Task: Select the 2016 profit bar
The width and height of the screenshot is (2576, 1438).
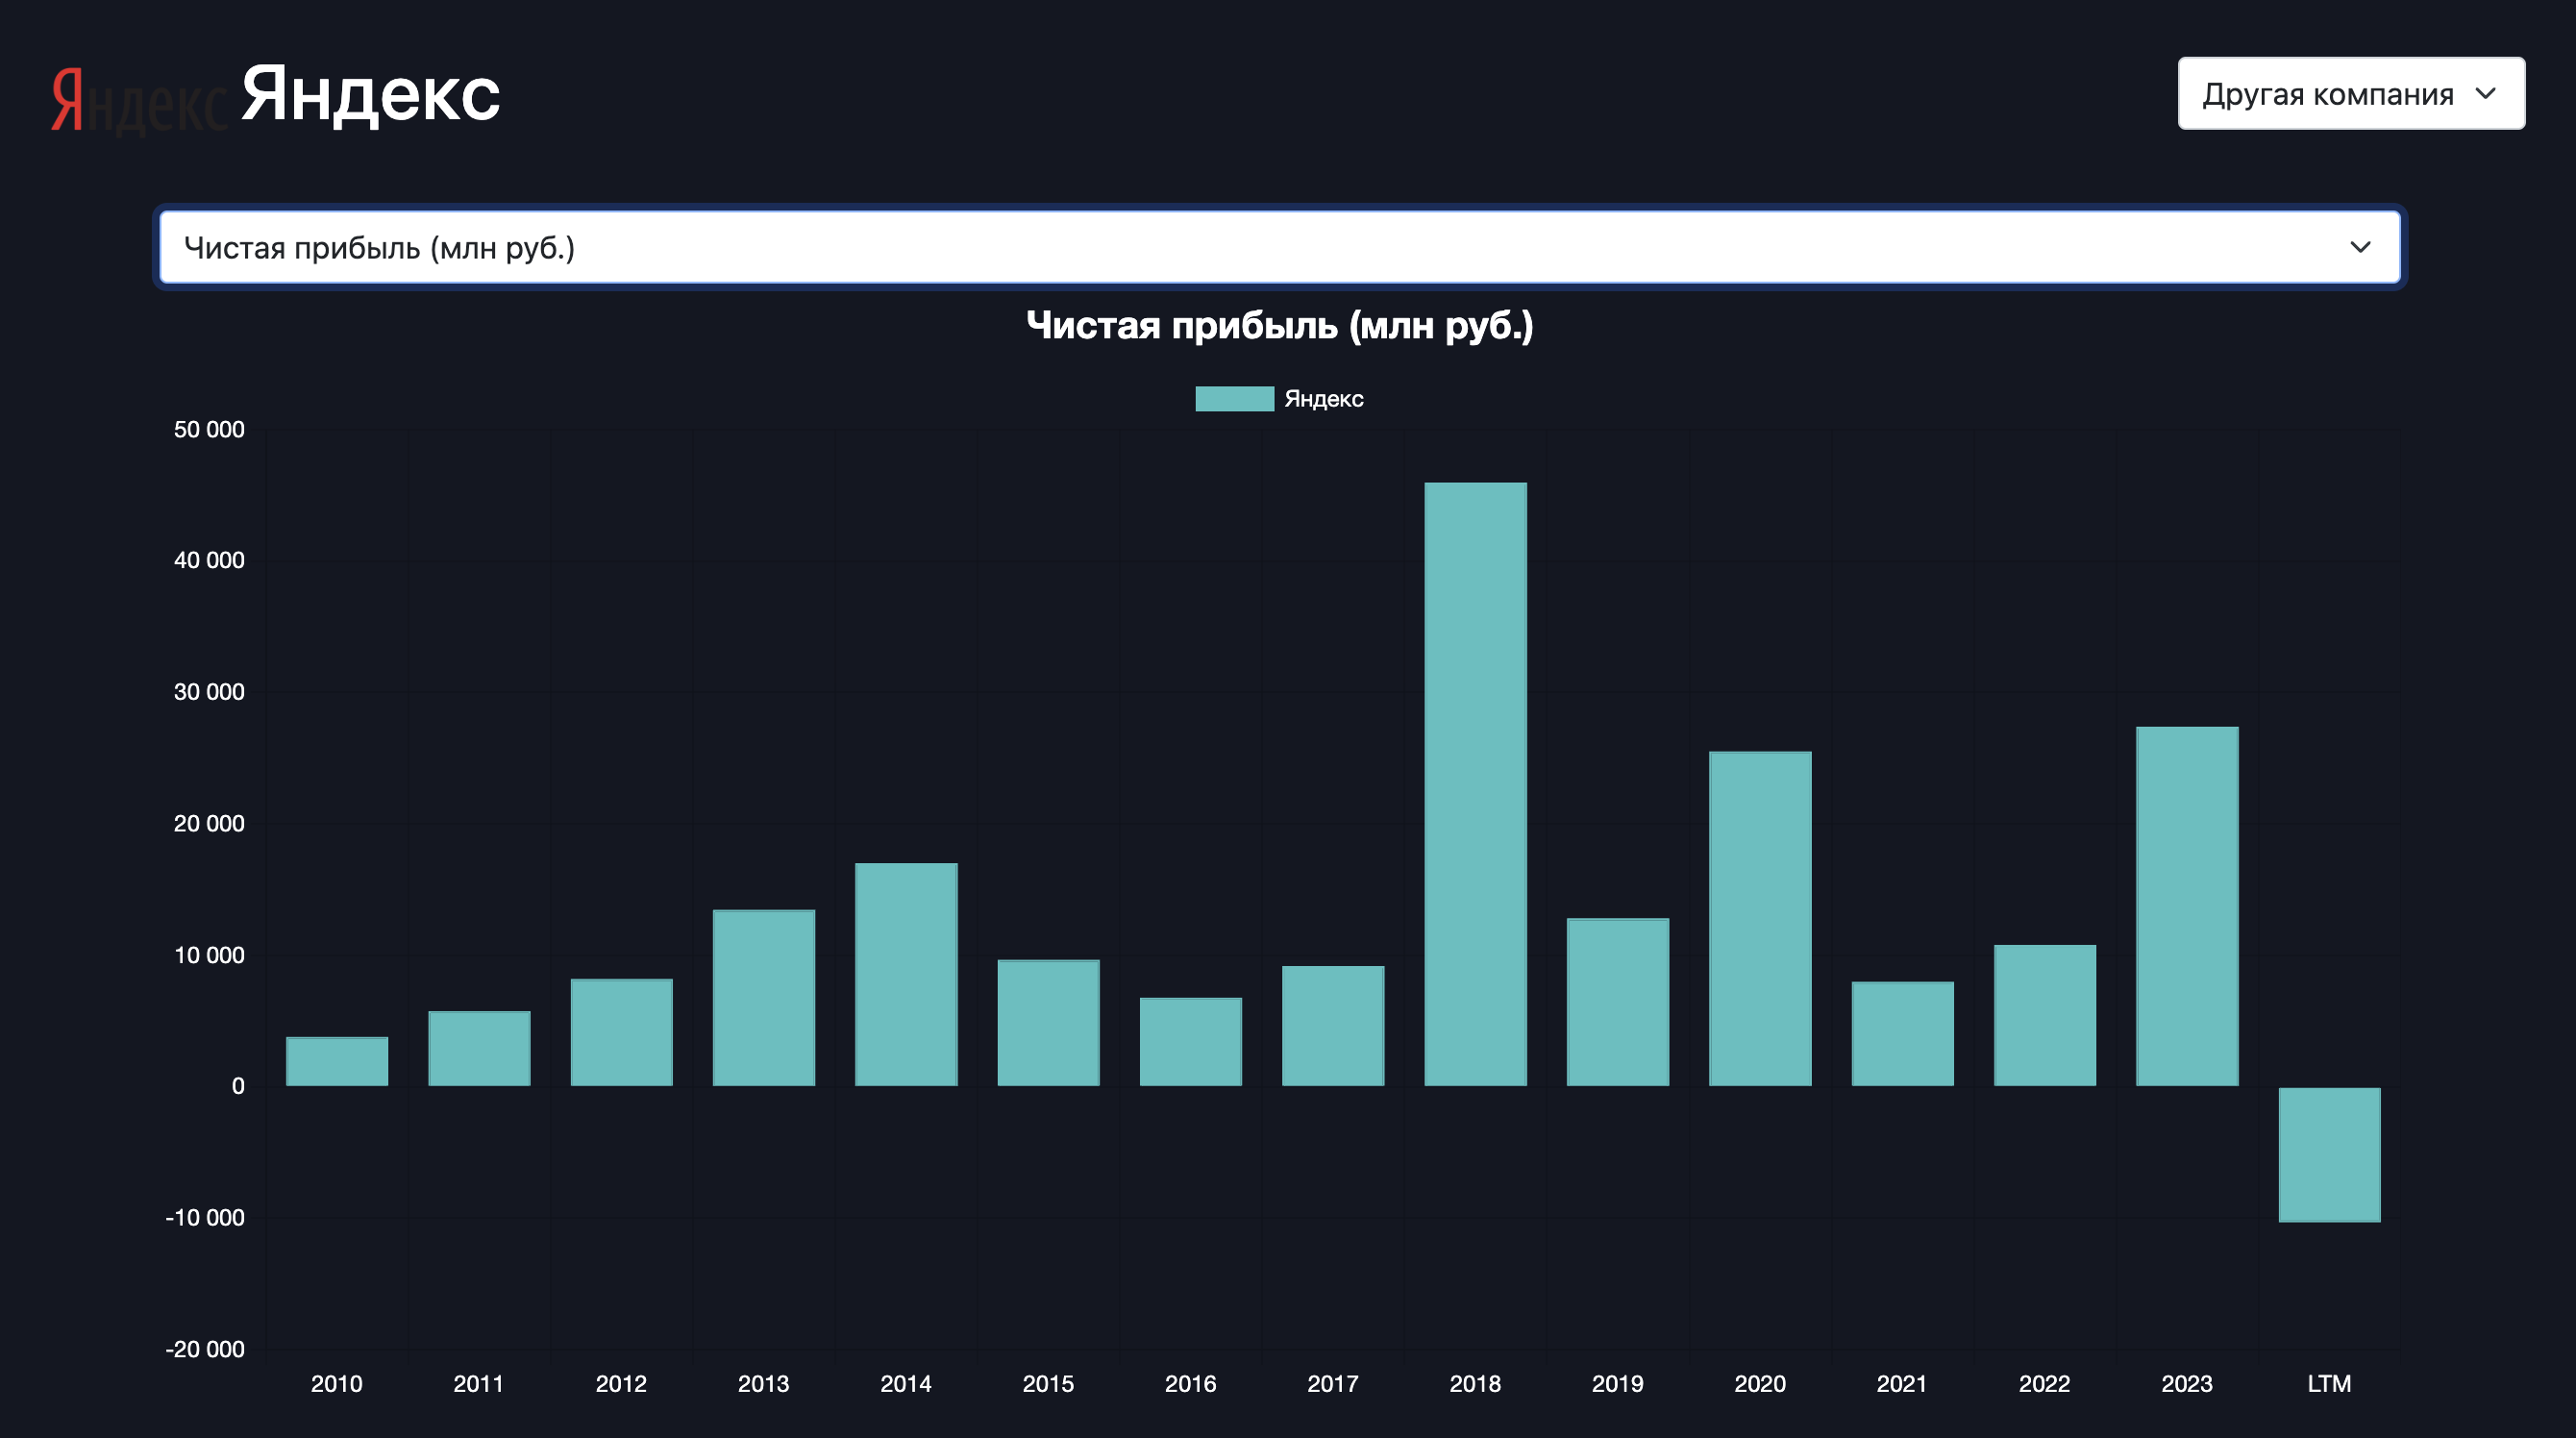Action: 1191,1042
